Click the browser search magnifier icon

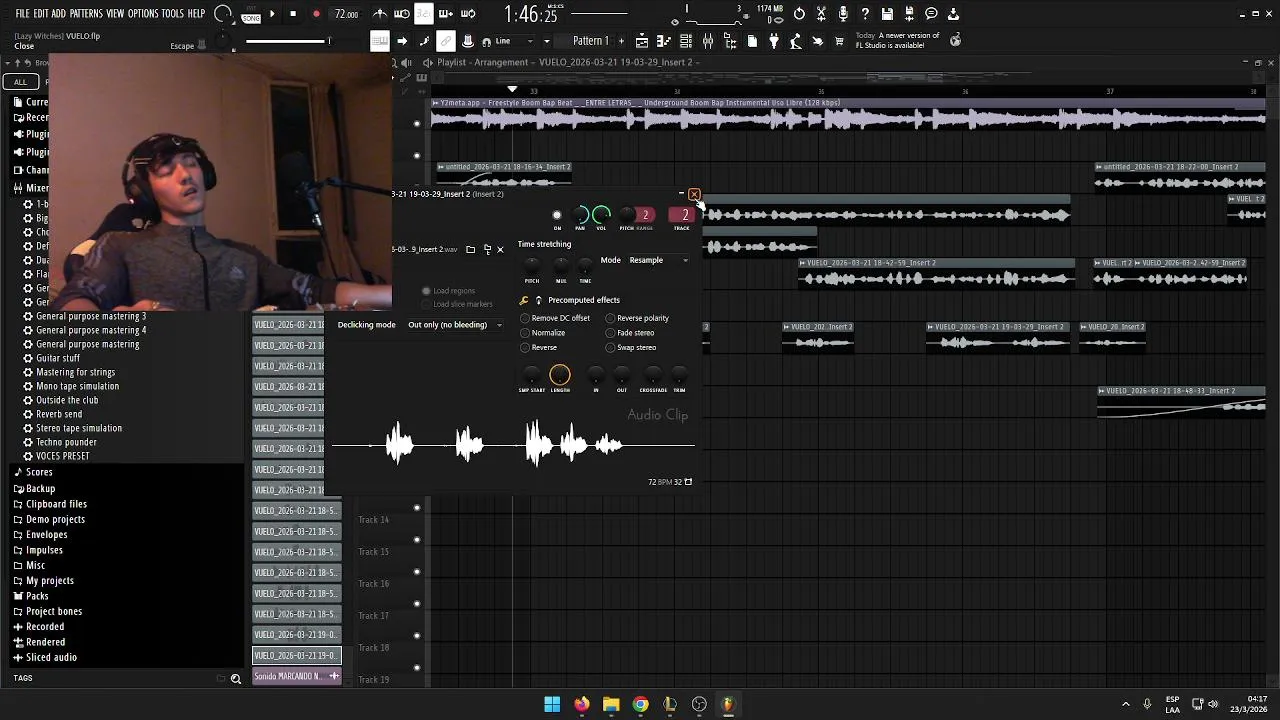click(x=236, y=679)
